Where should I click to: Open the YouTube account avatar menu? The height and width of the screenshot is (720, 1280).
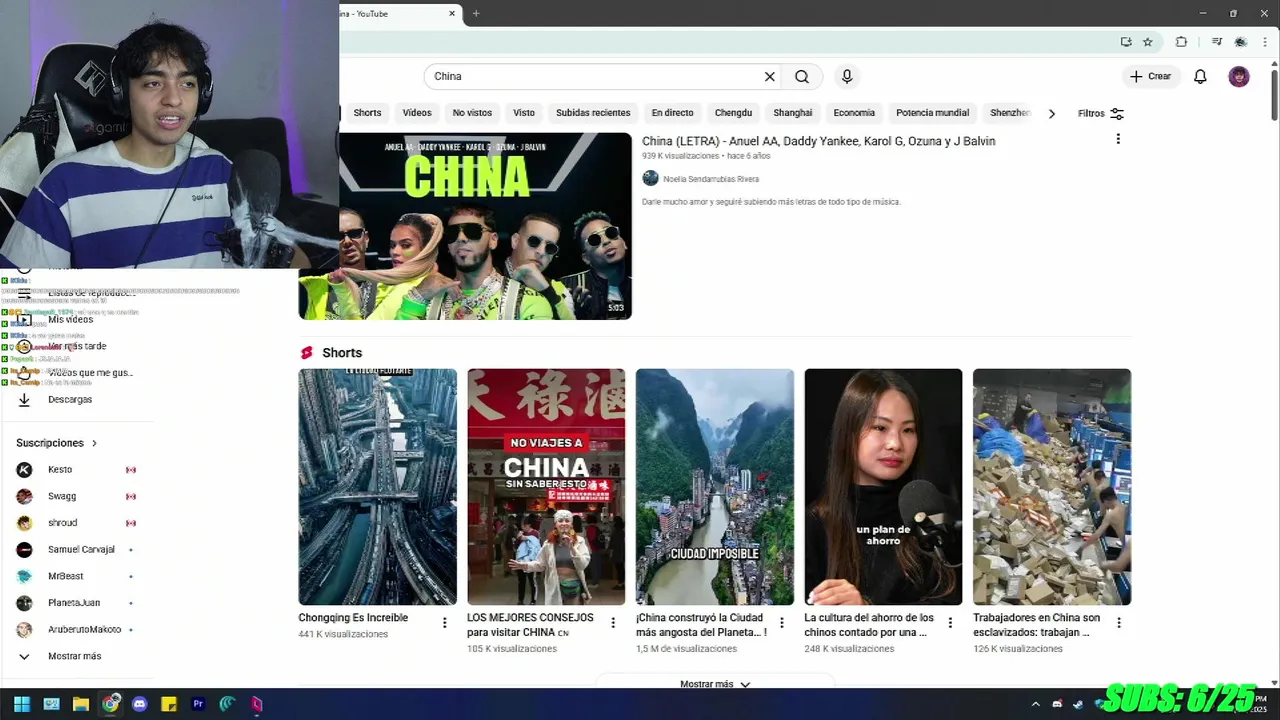coord(1239,76)
